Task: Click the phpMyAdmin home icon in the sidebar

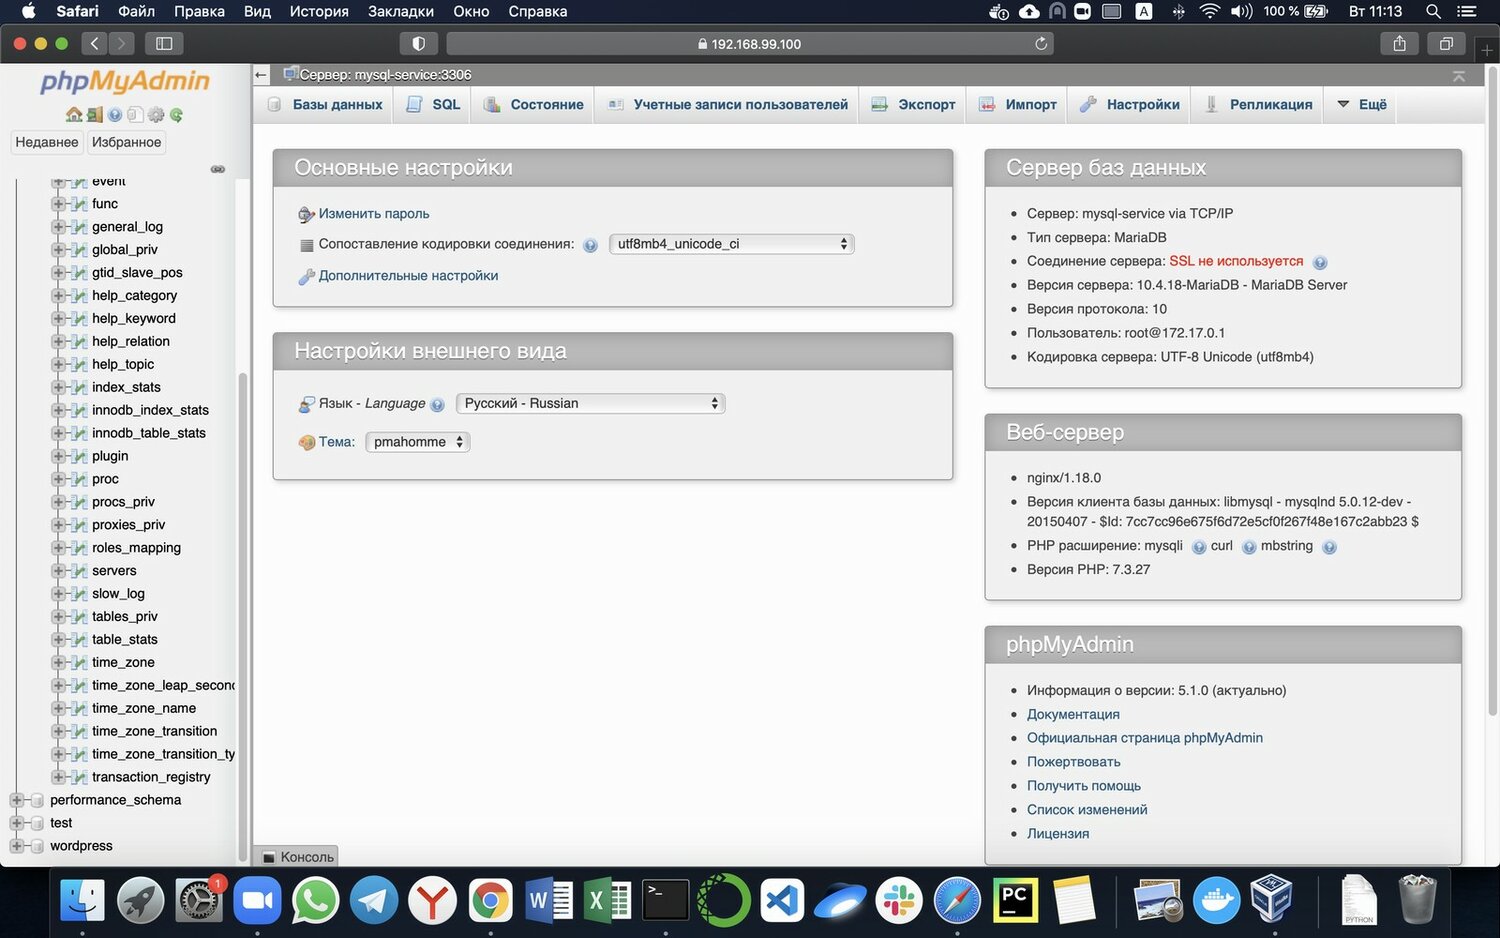Action: coord(74,115)
